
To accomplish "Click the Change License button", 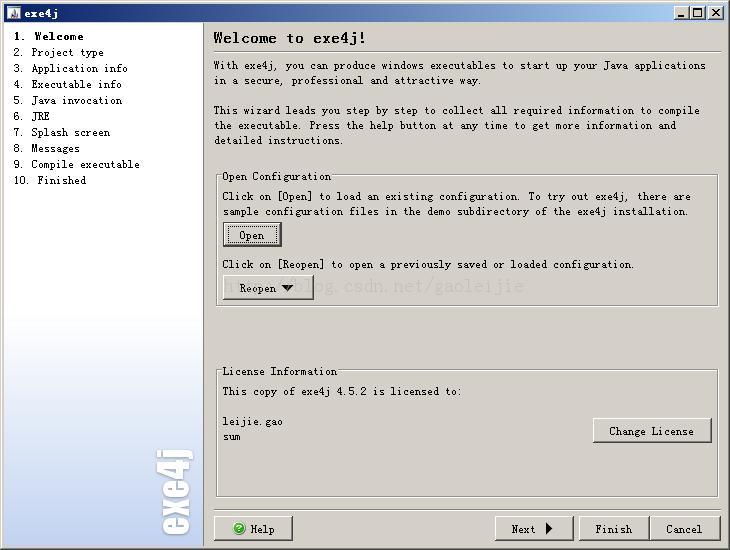I will [652, 431].
